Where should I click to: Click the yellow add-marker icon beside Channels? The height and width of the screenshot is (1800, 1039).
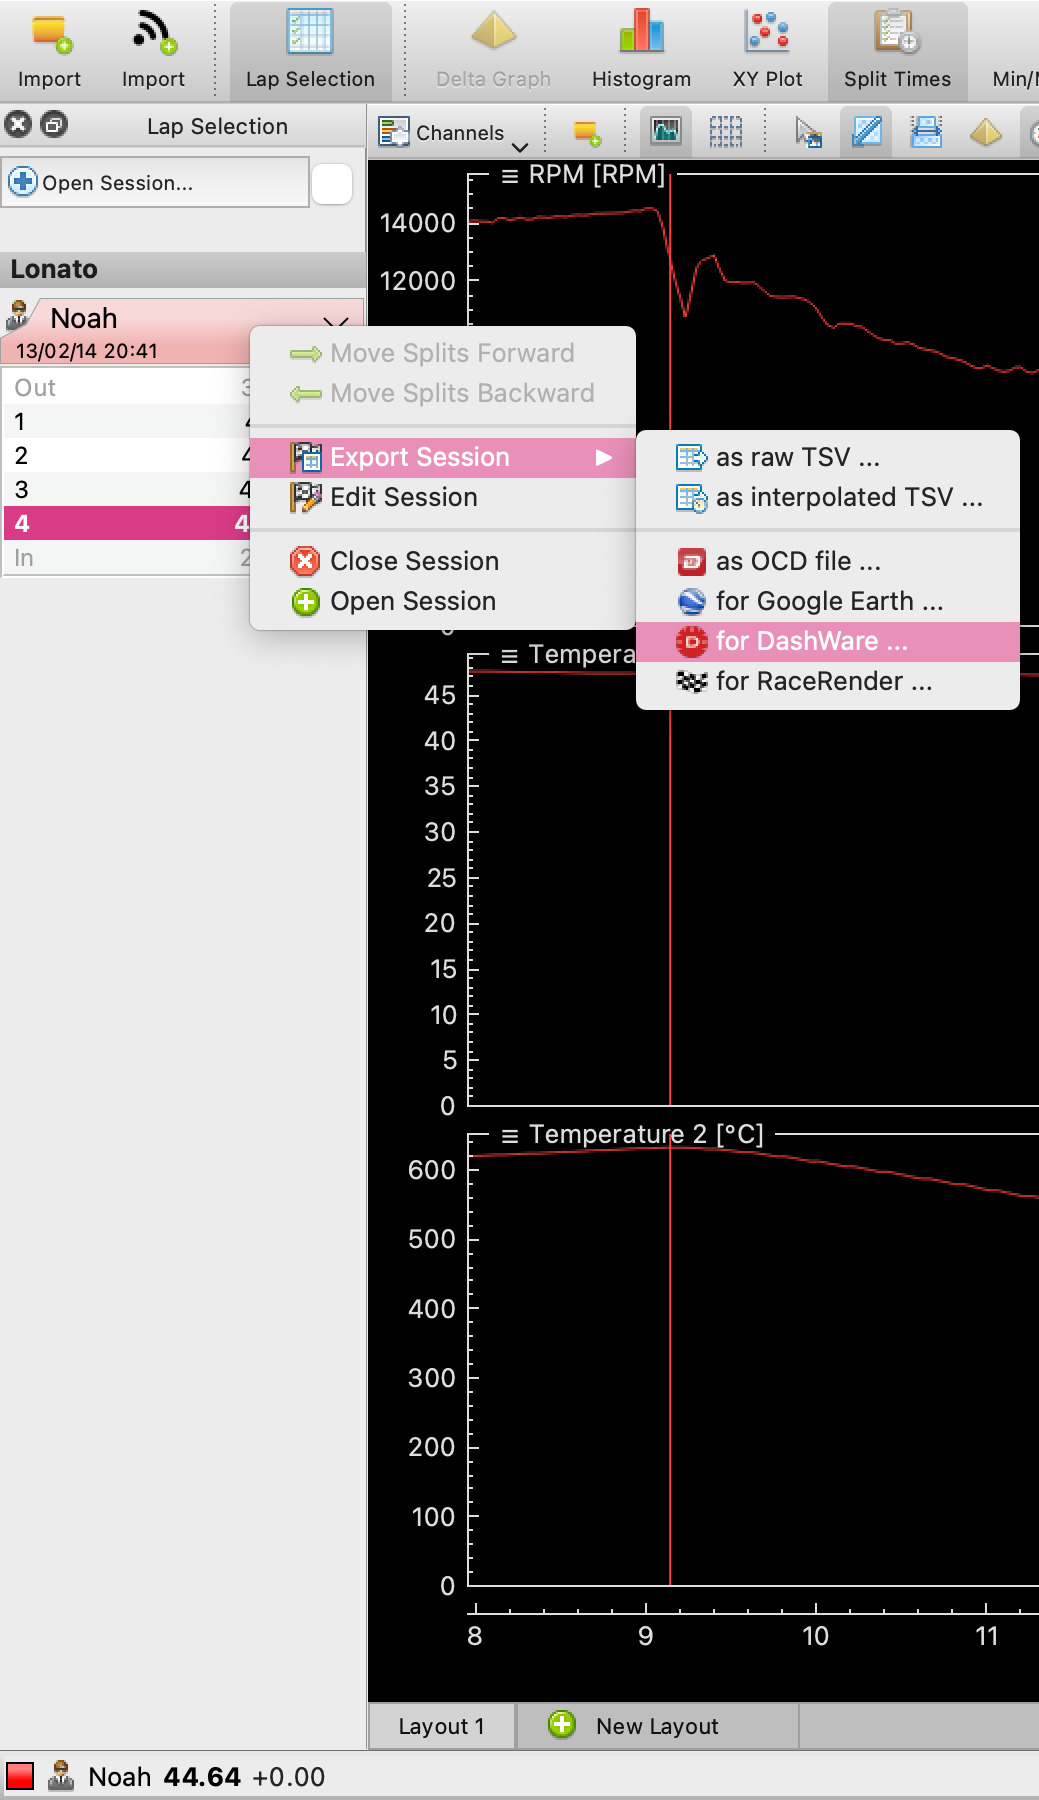pos(587,132)
